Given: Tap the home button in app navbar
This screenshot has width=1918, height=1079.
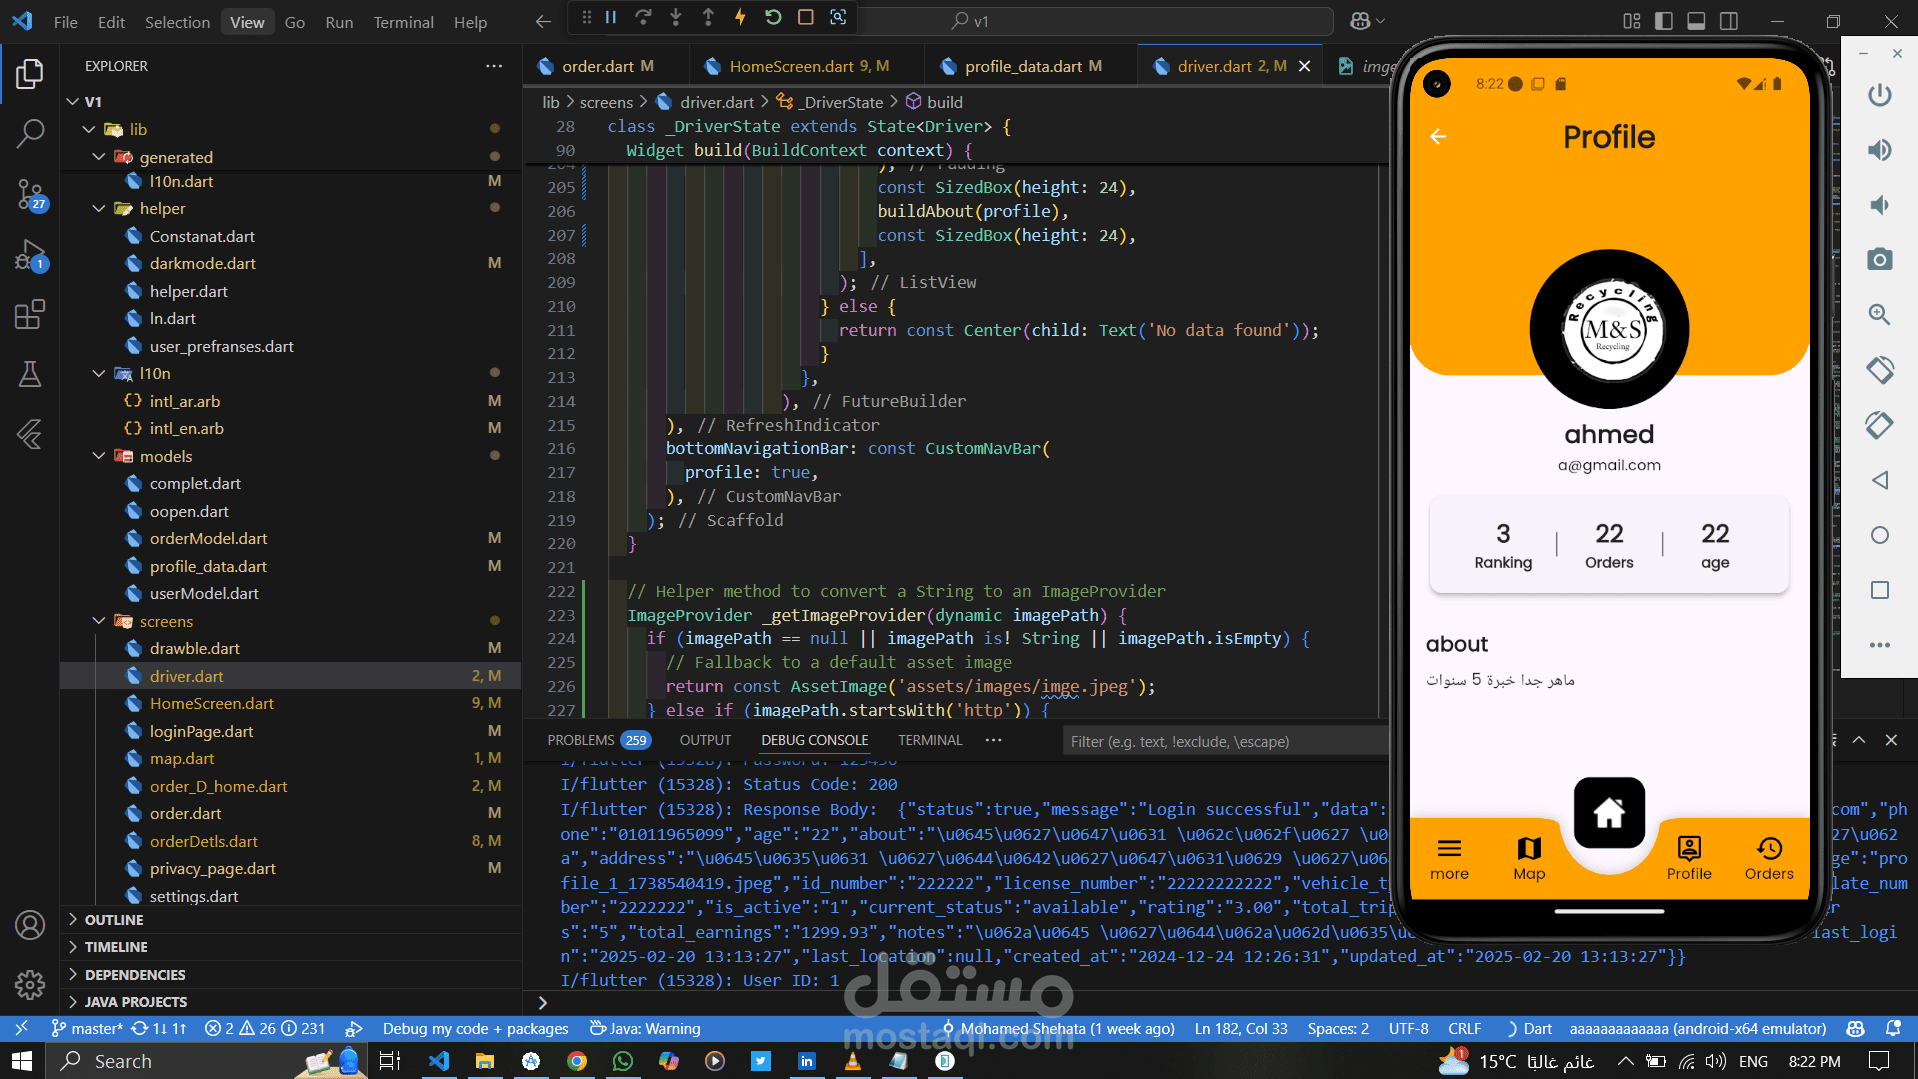Looking at the screenshot, I should pyautogui.click(x=1608, y=812).
